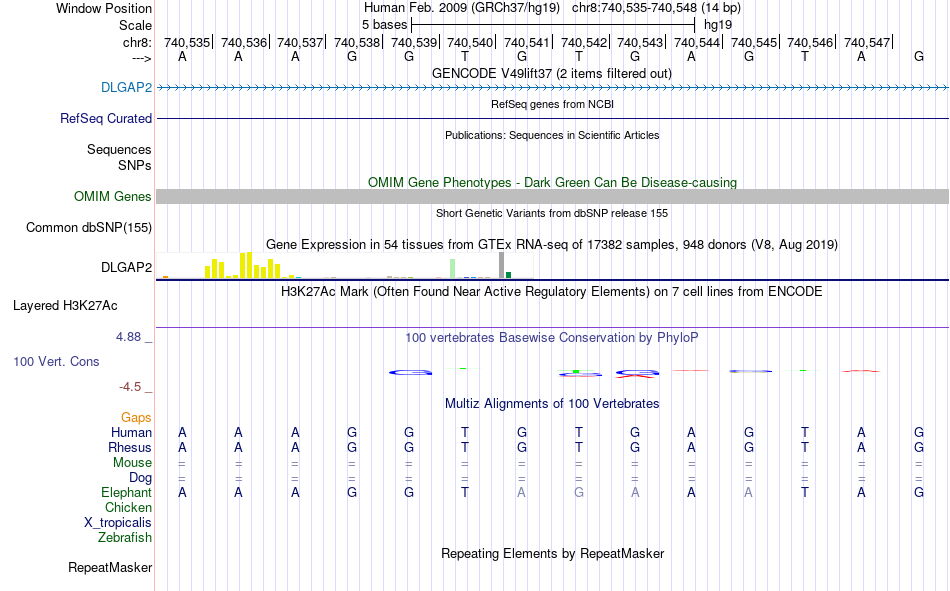Click the 'RefSeq genes from NCBI' title
950x591 pixels.
tap(552, 104)
